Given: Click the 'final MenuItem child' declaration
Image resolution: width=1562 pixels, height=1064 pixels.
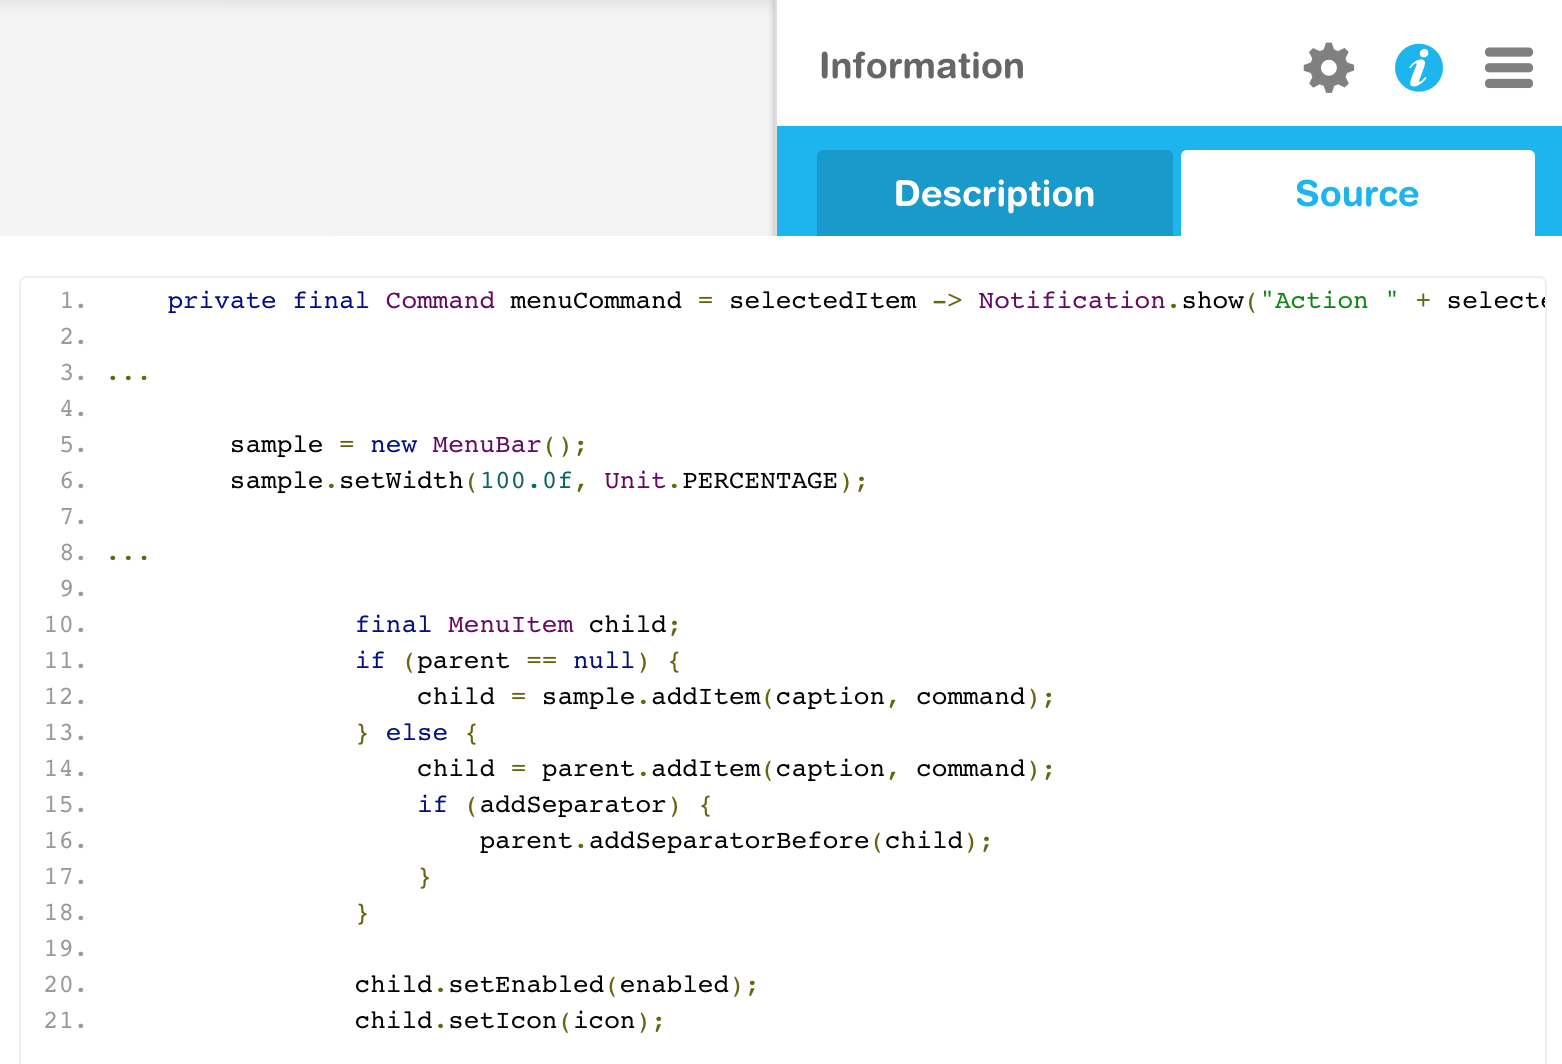Looking at the screenshot, I should coord(517,625).
